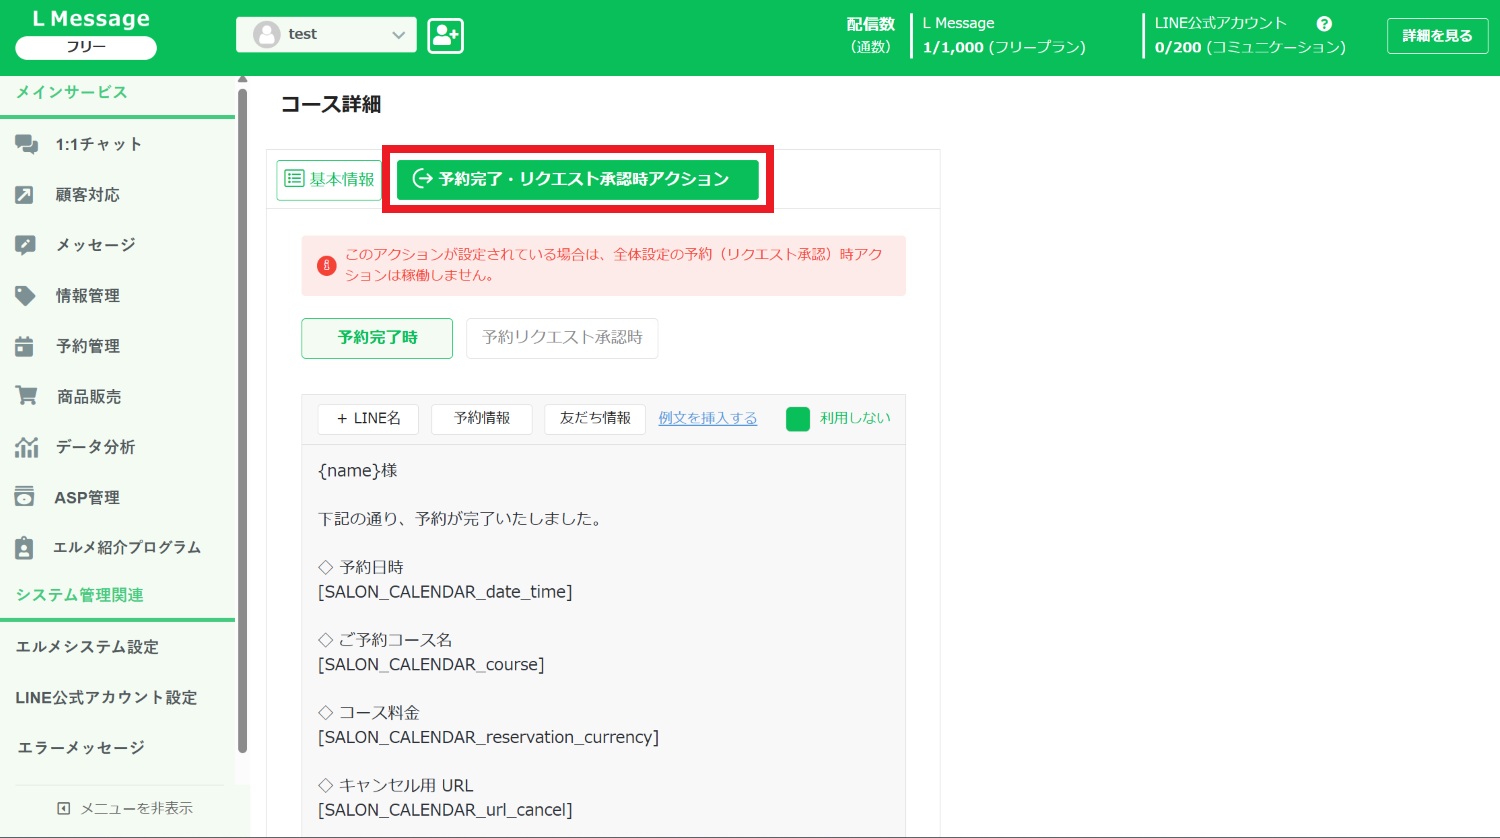The width and height of the screenshot is (1500, 838).
Task: Open 情報管理 tag icon
Action: (x=25, y=296)
